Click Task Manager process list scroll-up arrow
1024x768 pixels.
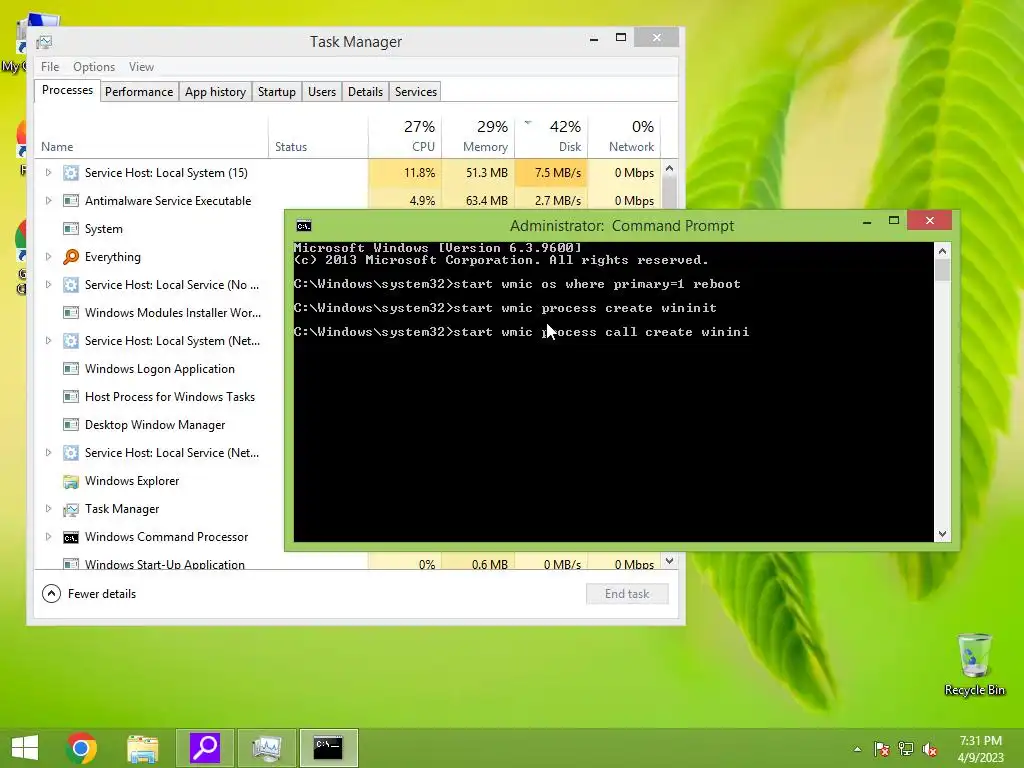click(669, 168)
